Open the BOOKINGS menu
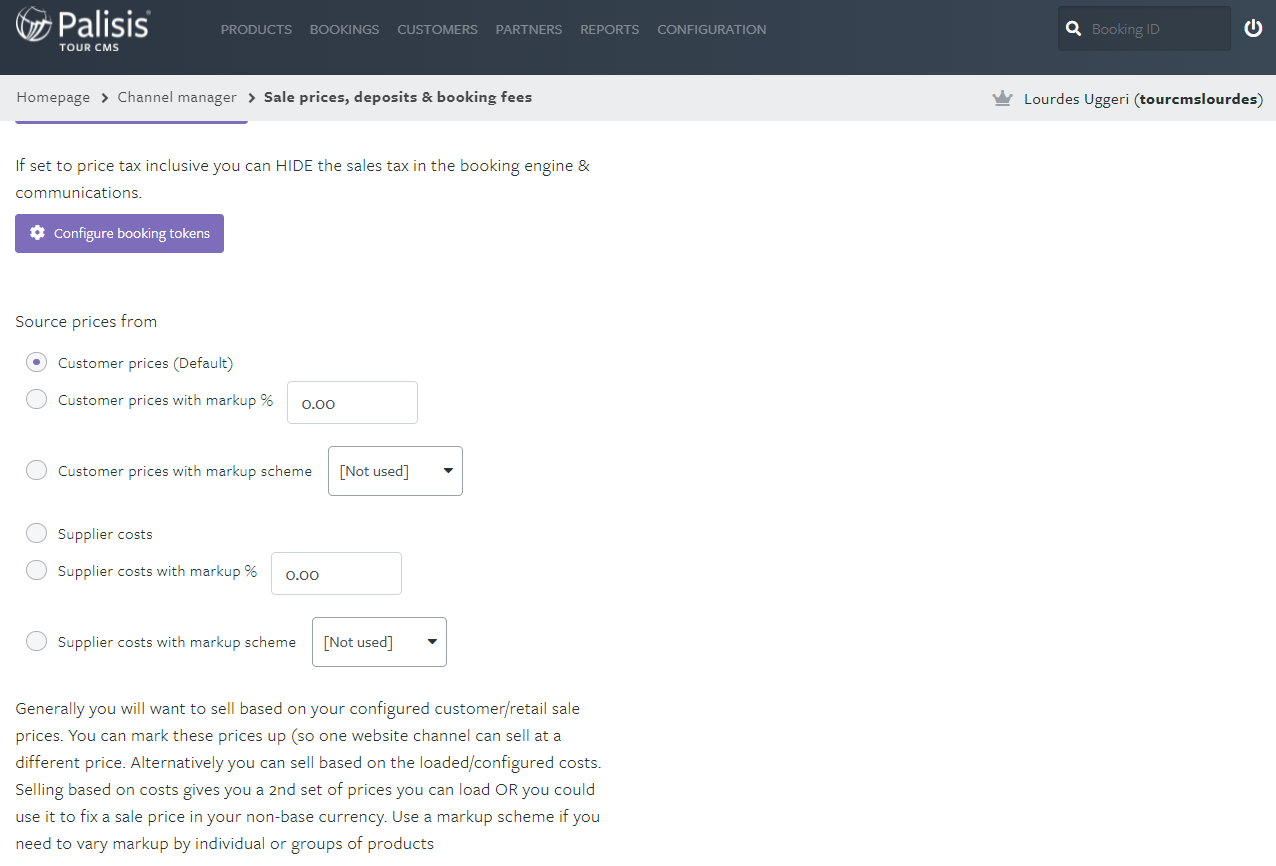 click(x=344, y=29)
